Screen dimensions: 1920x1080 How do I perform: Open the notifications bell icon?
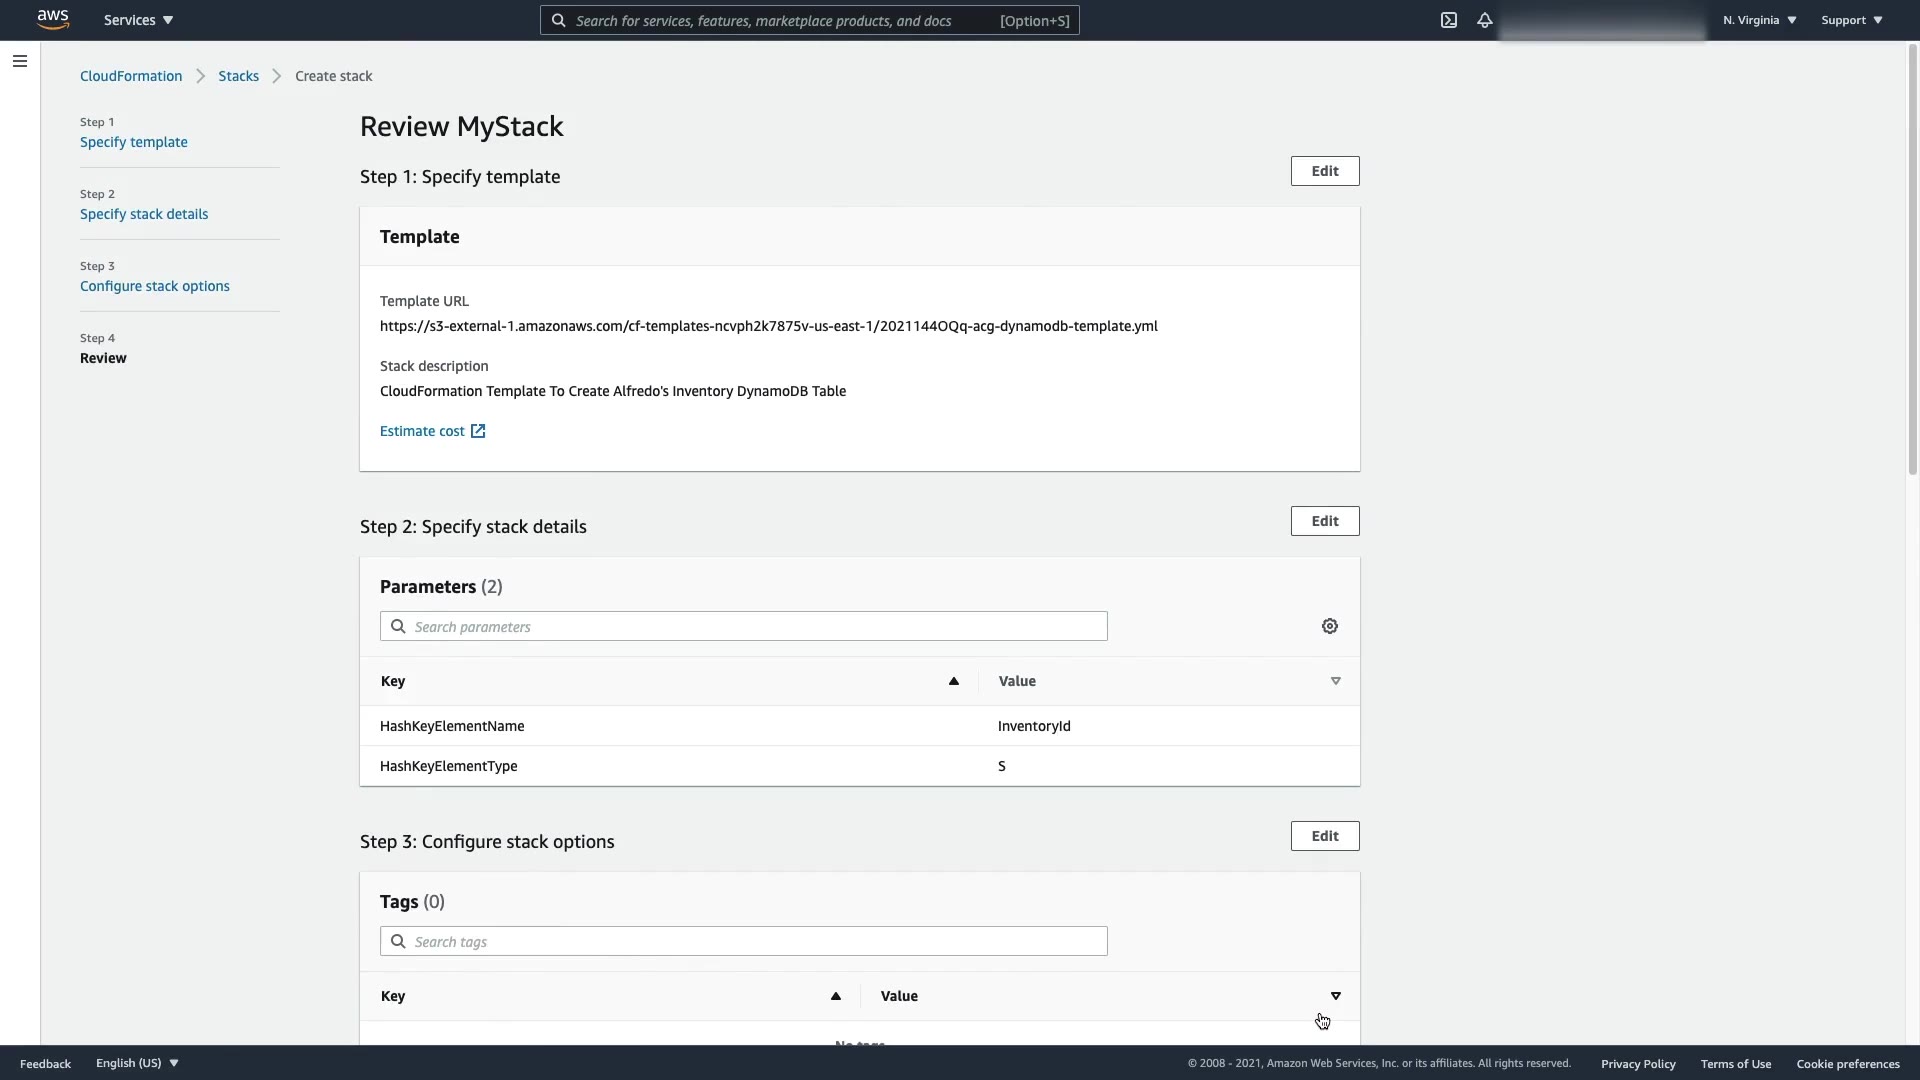click(1484, 20)
